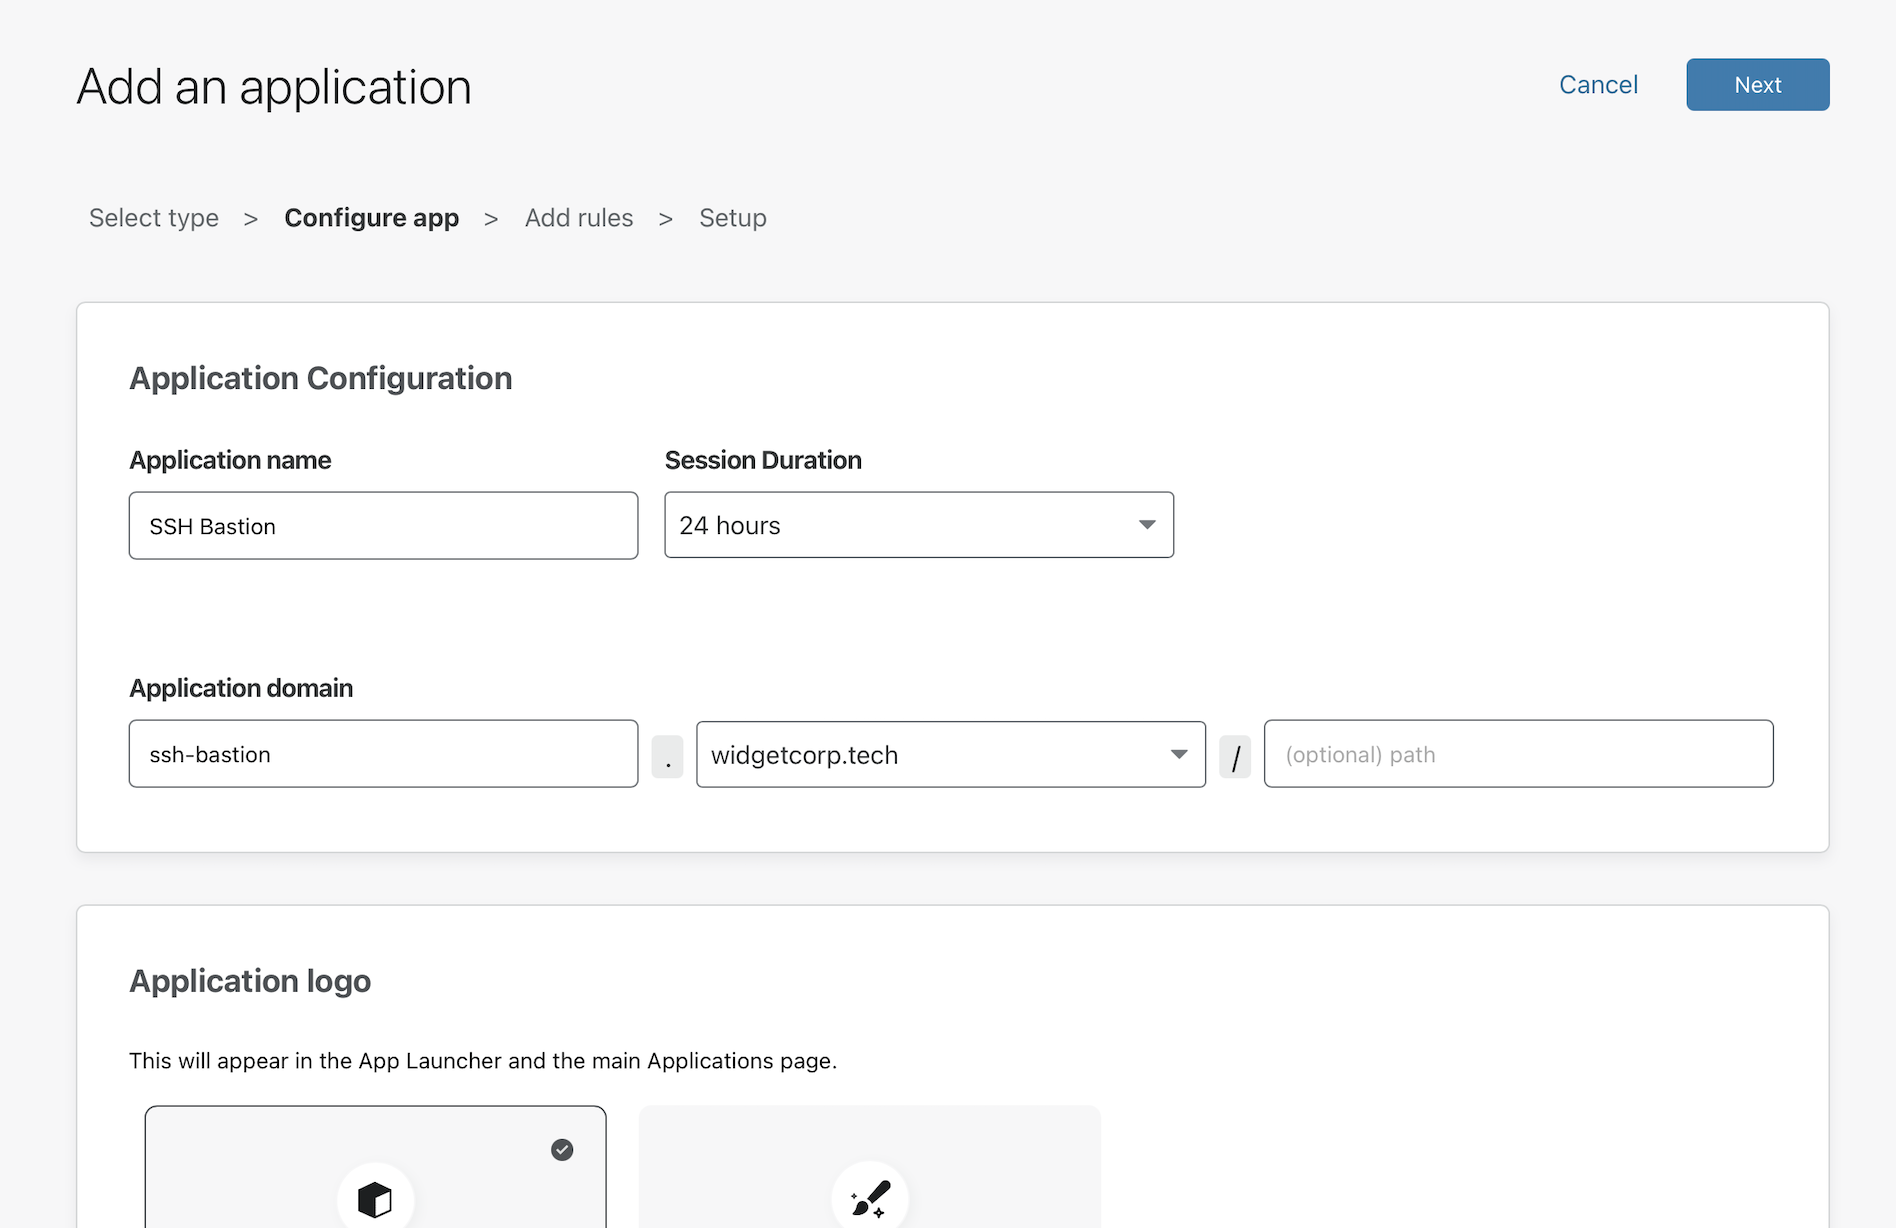
Task: Click the paintbrush custom logo icon
Action: point(870,1197)
